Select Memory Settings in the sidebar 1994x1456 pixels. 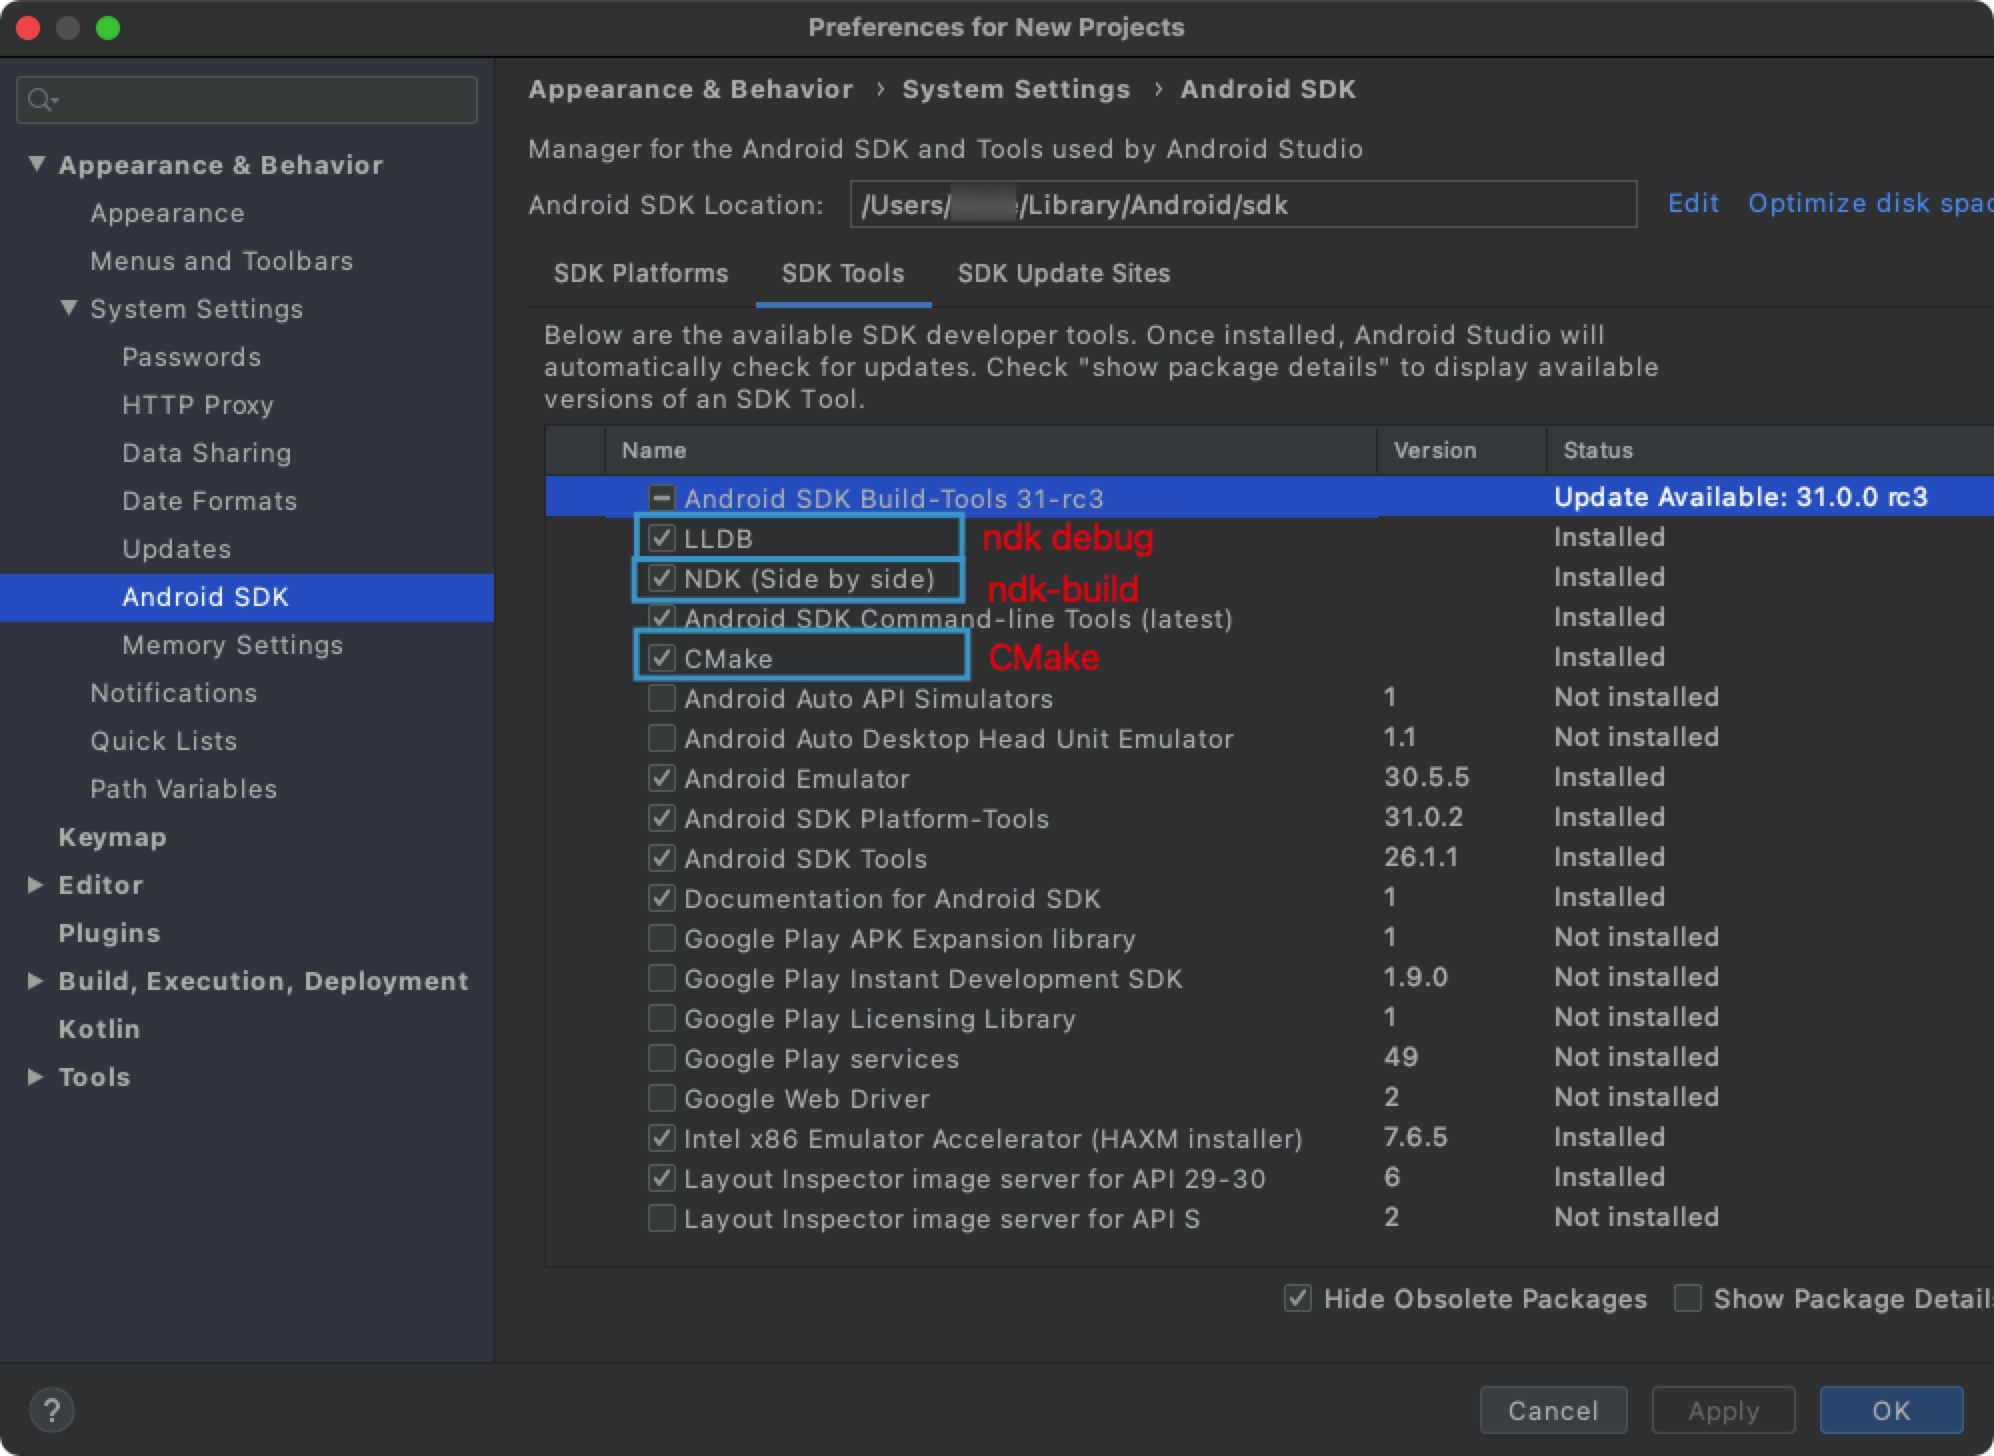(x=232, y=645)
